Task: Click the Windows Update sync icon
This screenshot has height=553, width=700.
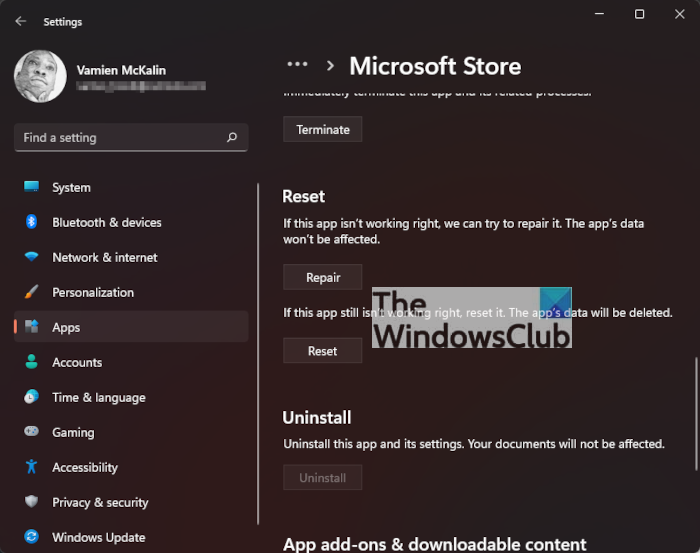Action: [32, 537]
